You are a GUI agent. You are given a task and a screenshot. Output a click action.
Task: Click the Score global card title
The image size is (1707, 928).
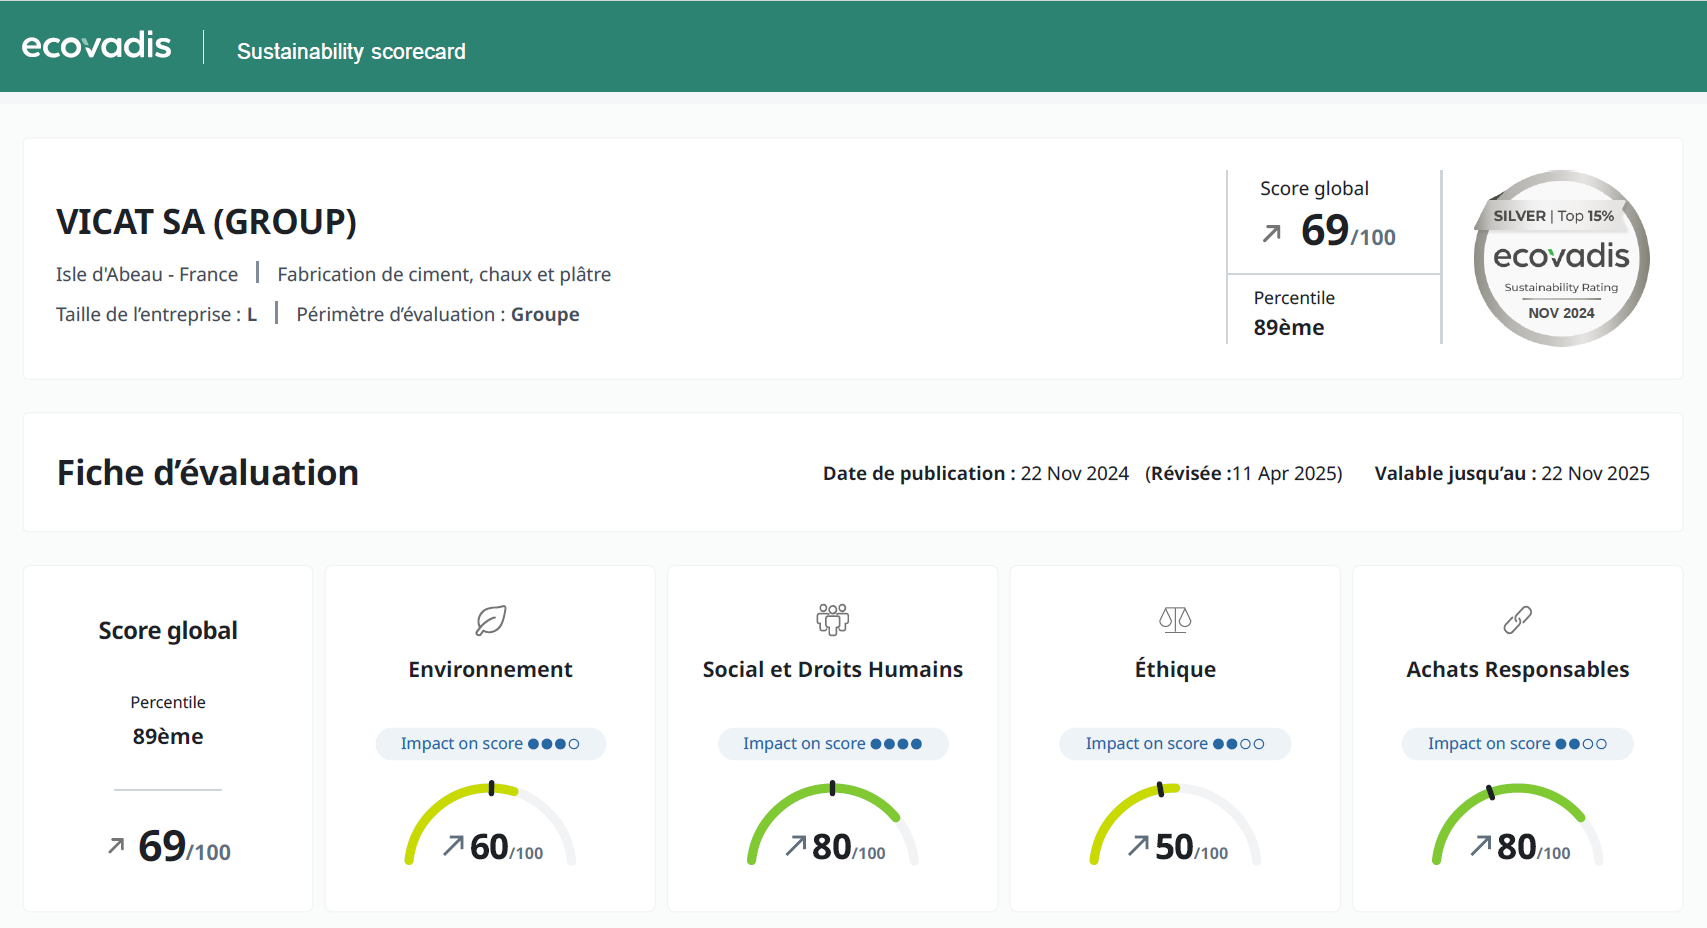coord(168,631)
